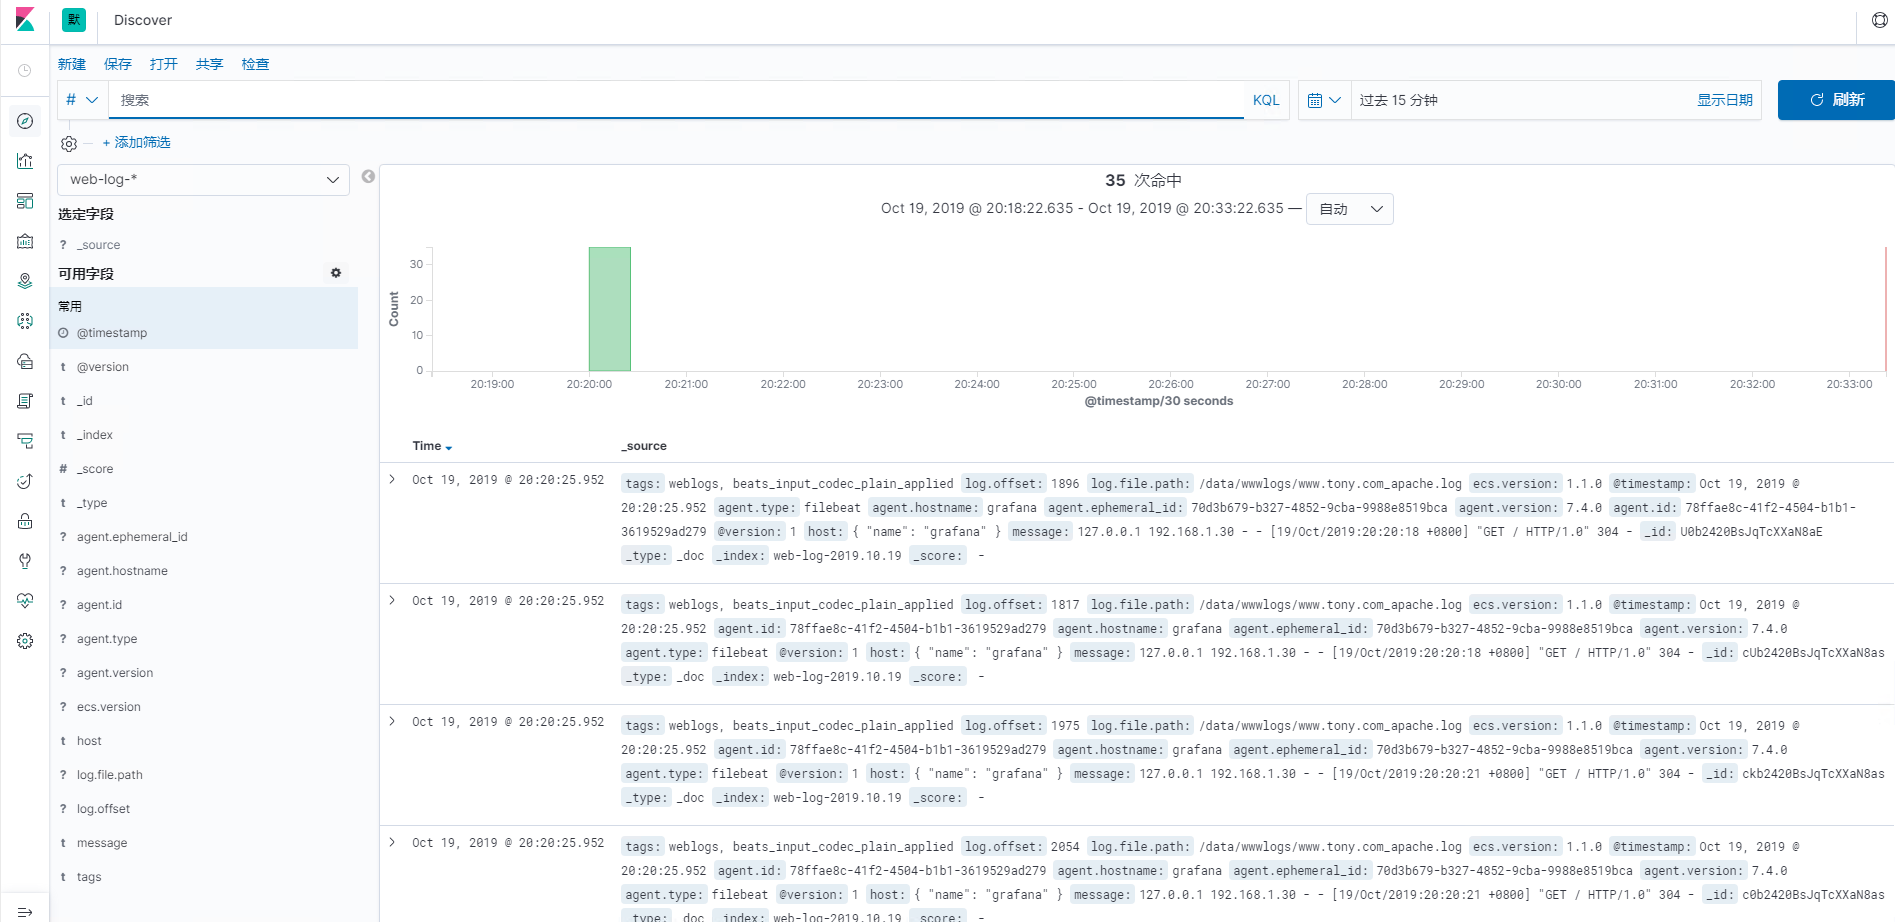Open the Management gear icon in sidebar
The image size is (1895, 922).
click(25, 641)
